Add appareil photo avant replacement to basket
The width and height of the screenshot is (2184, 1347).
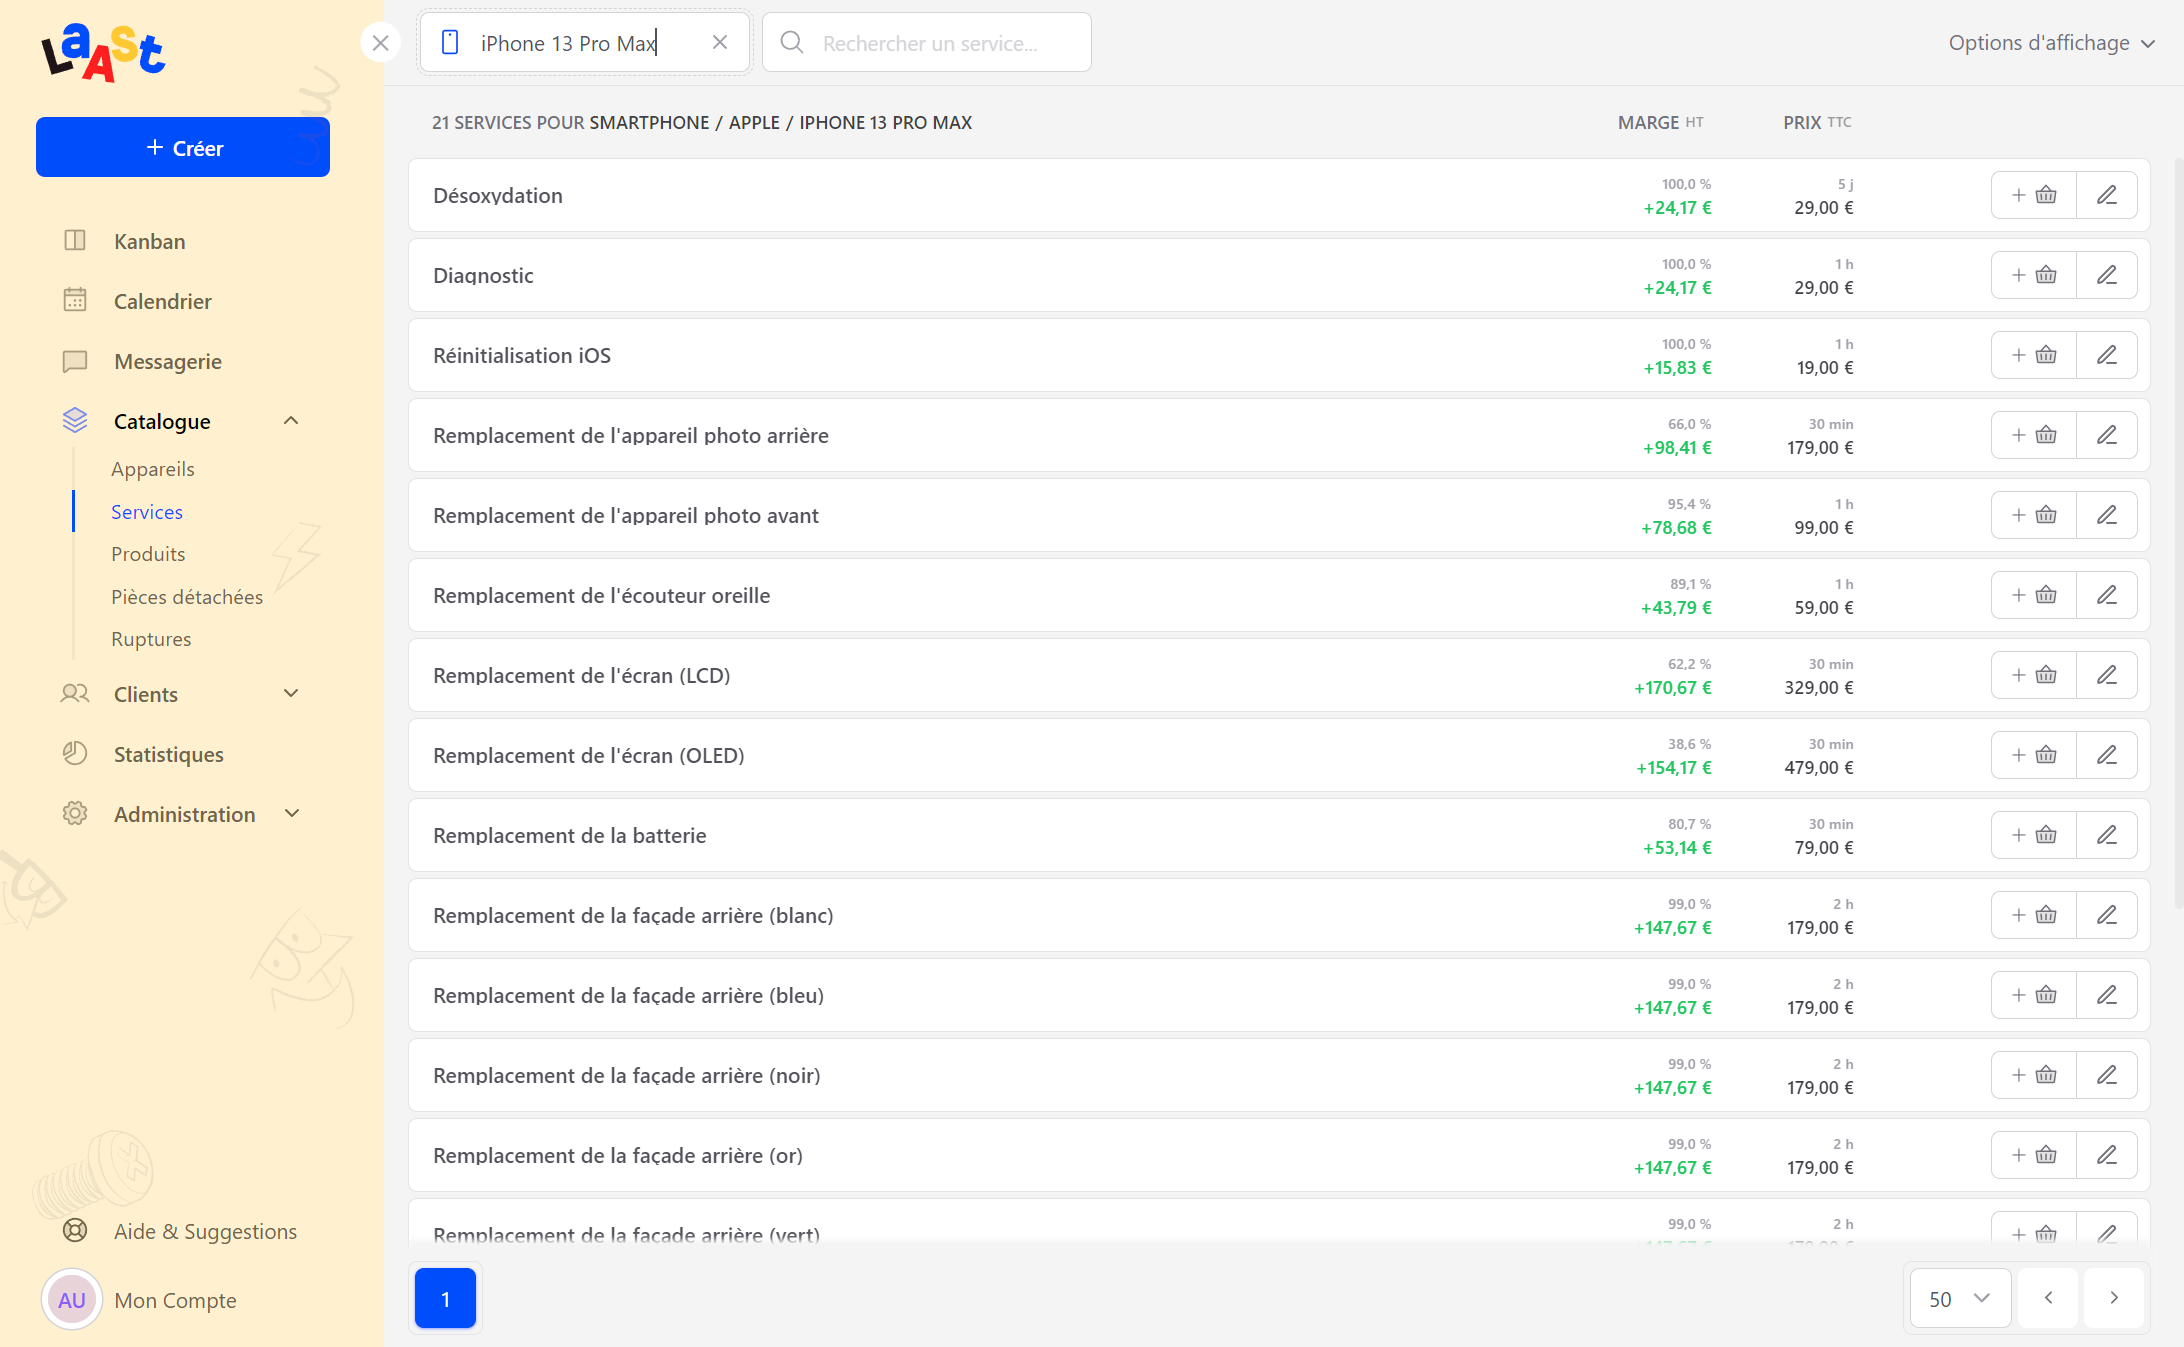pos(2034,515)
